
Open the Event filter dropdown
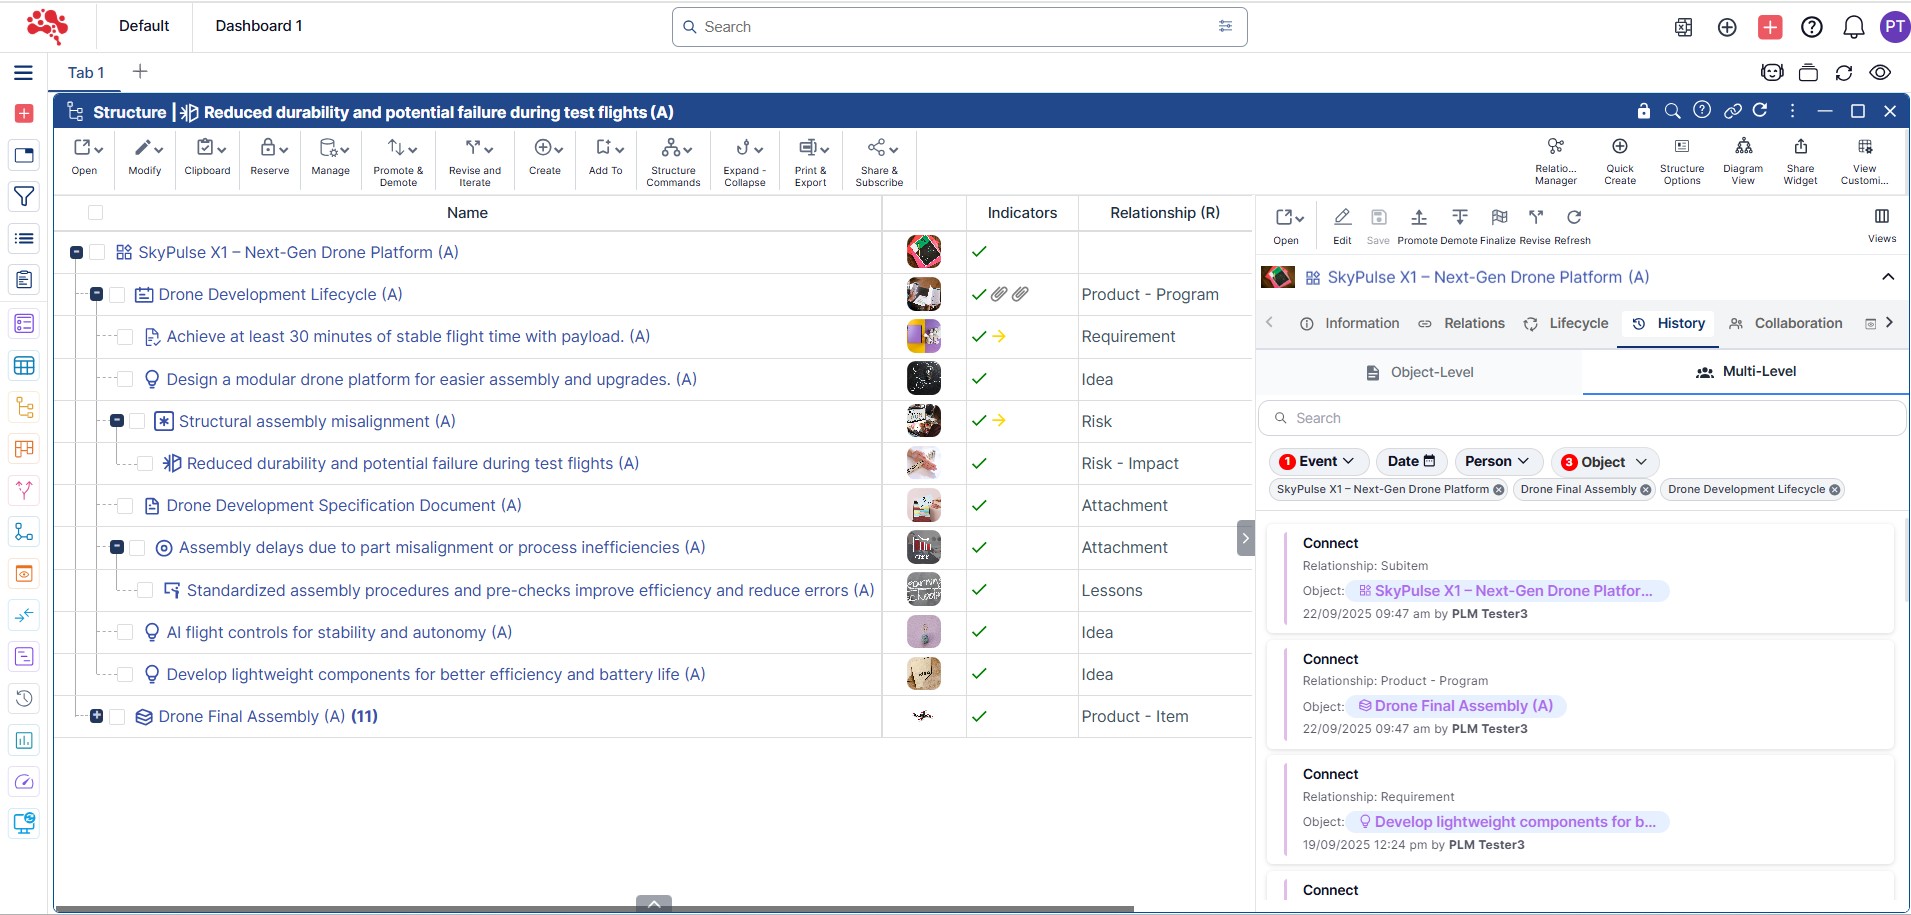(x=1318, y=461)
